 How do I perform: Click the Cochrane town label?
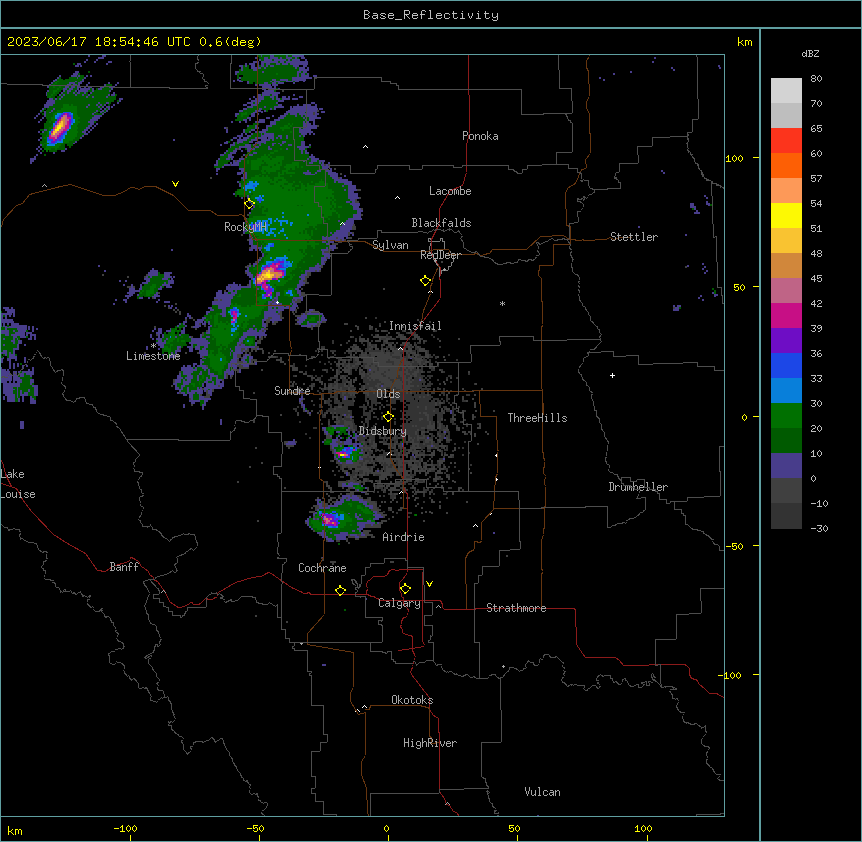click(322, 568)
